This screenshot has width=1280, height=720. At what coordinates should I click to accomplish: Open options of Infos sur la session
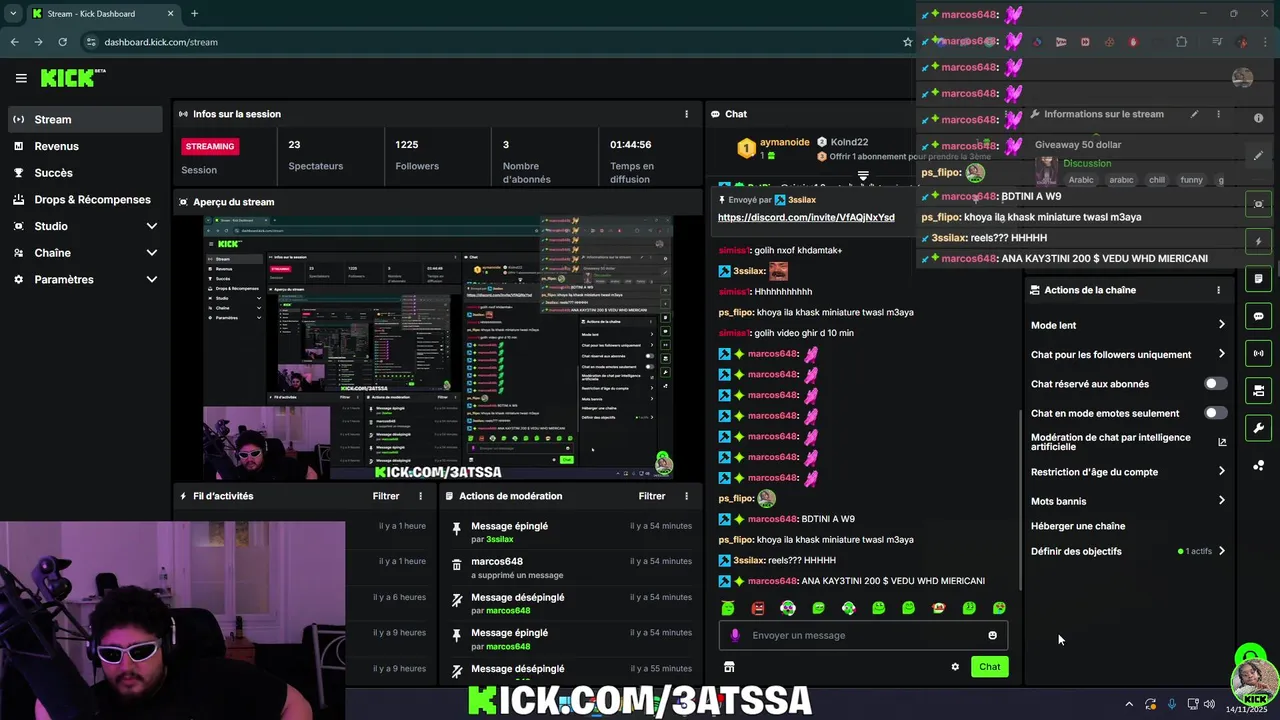point(686,114)
